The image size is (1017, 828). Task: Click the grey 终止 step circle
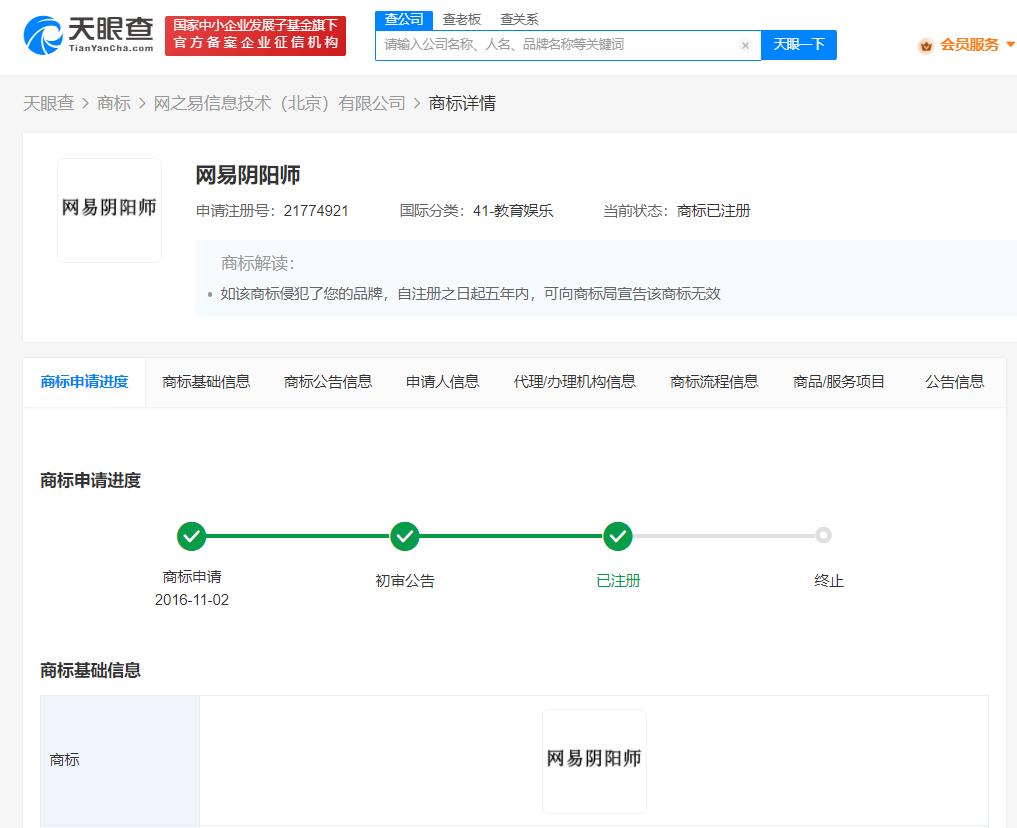tap(823, 535)
